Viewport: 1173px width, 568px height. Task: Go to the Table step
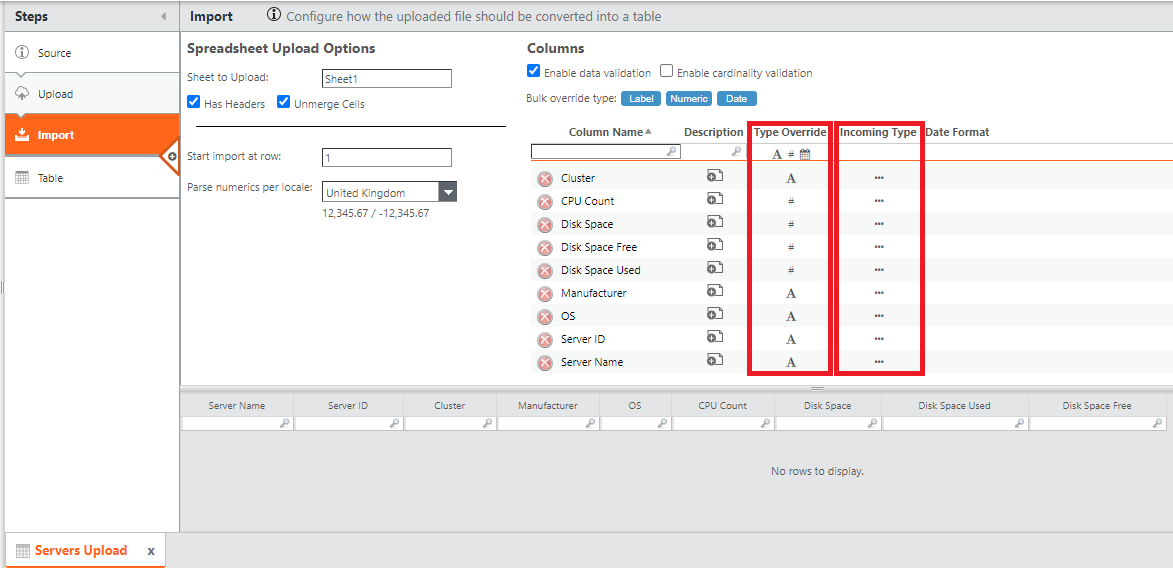pos(92,178)
